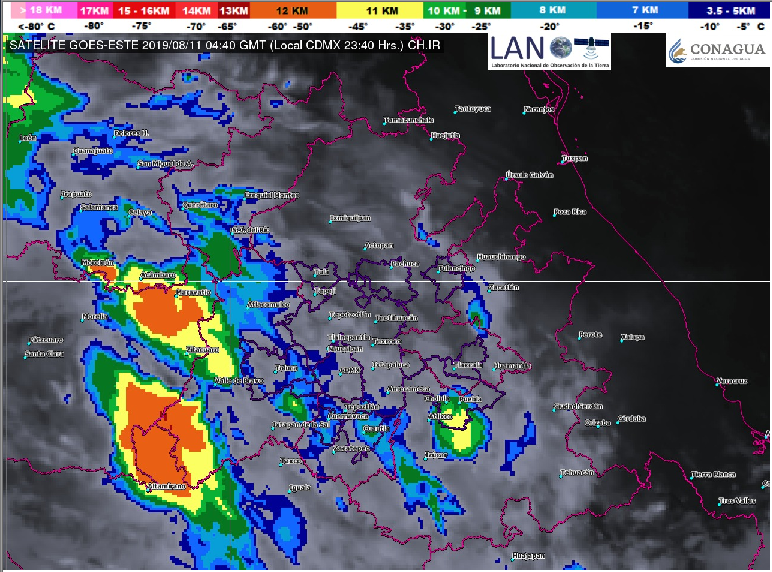Click the Zacatlán city label
772x572 pixels.
tap(504, 287)
